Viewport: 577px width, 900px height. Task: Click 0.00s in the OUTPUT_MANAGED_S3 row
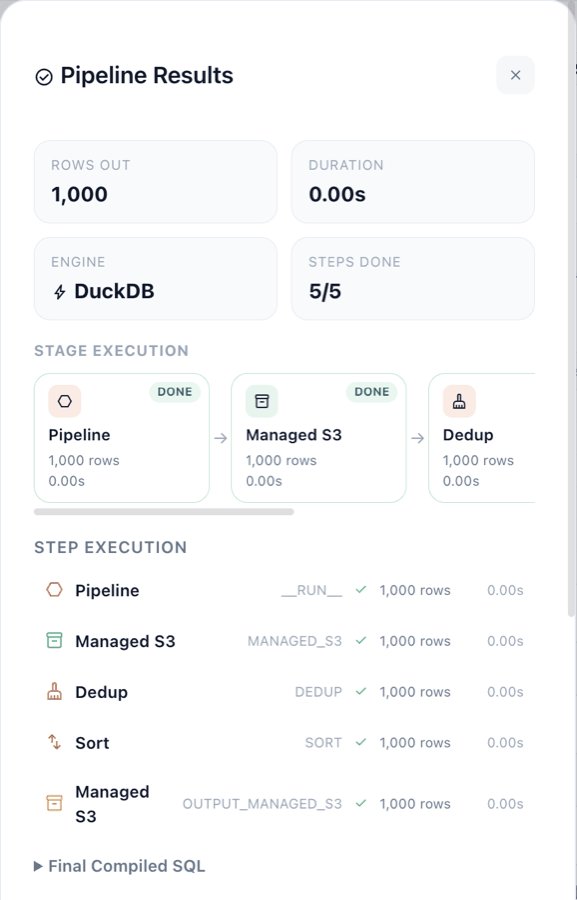tap(505, 804)
